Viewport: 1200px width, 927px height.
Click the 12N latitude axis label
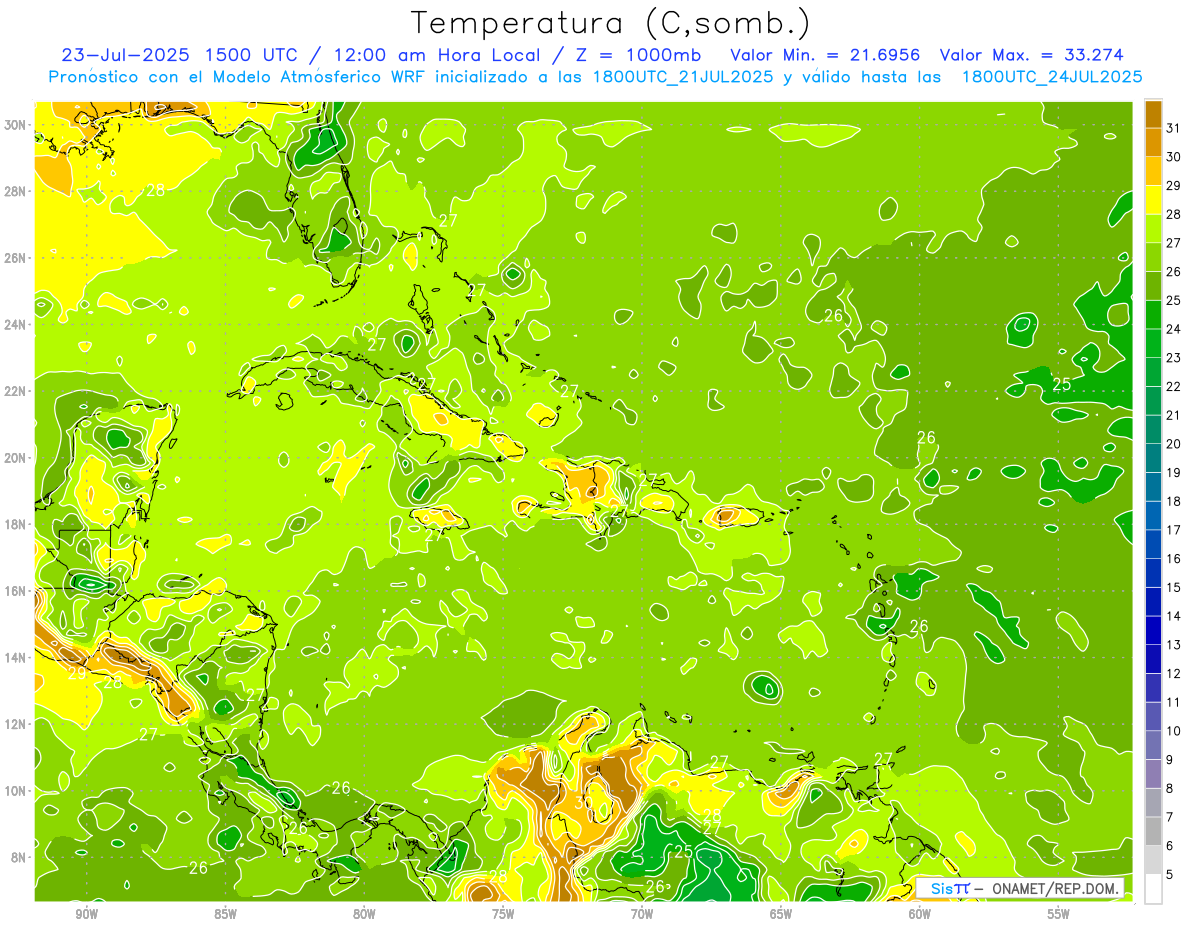[17, 724]
